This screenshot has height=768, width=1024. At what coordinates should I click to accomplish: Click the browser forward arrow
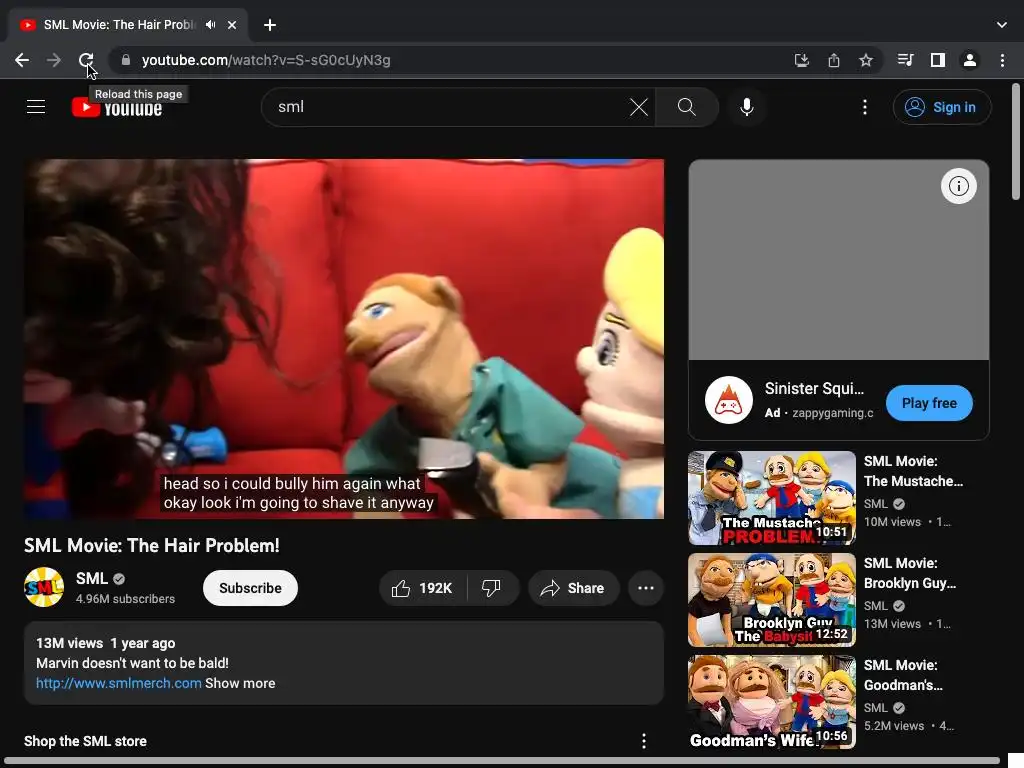click(x=54, y=60)
